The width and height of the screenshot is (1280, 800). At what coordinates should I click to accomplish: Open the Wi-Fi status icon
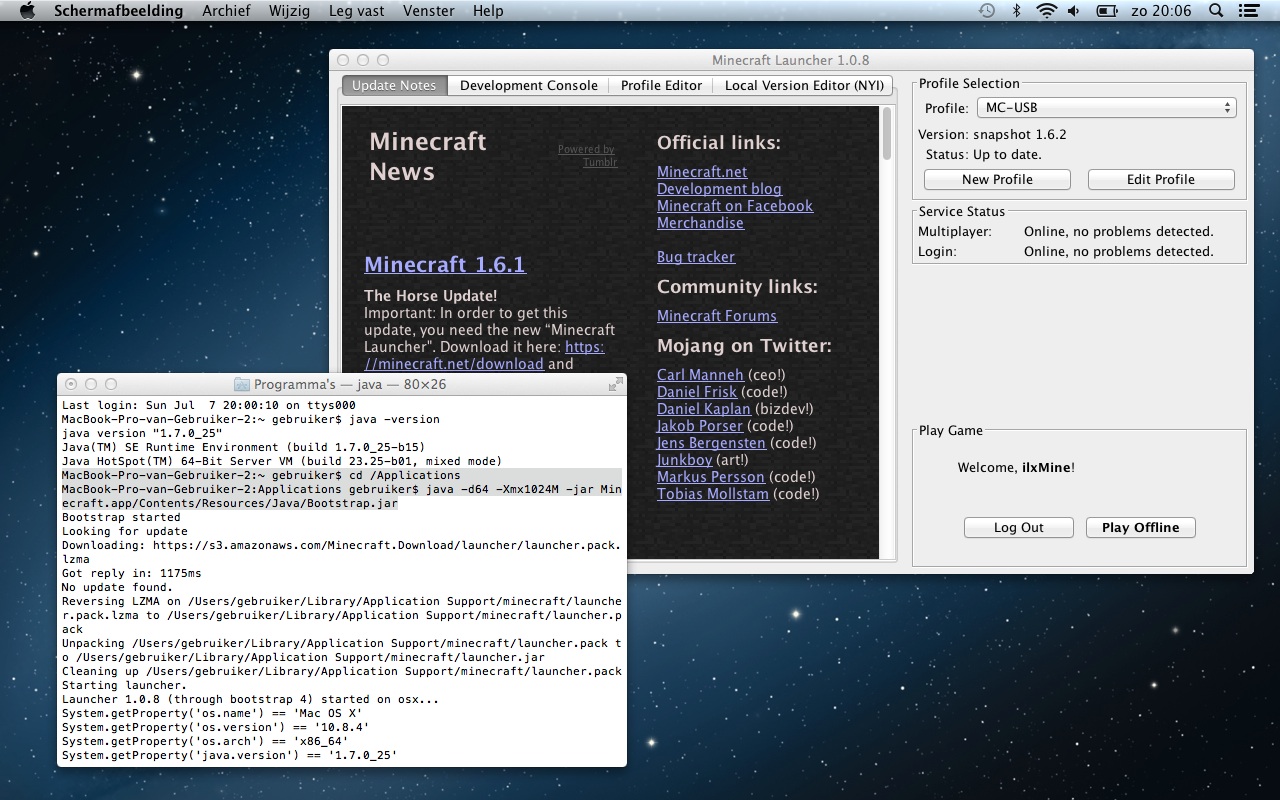[x=1046, y=11]
